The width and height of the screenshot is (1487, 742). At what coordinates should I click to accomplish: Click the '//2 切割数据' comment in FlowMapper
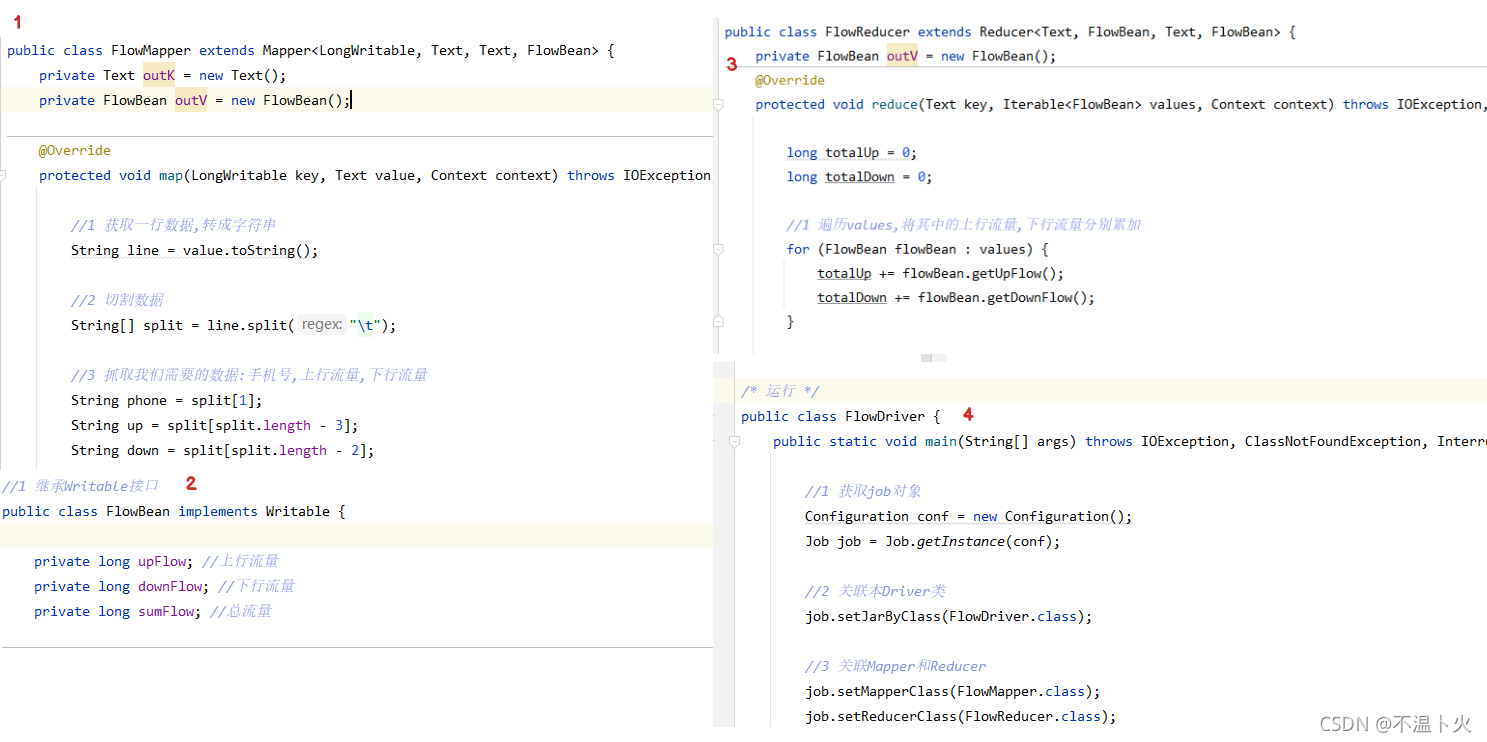117,300
